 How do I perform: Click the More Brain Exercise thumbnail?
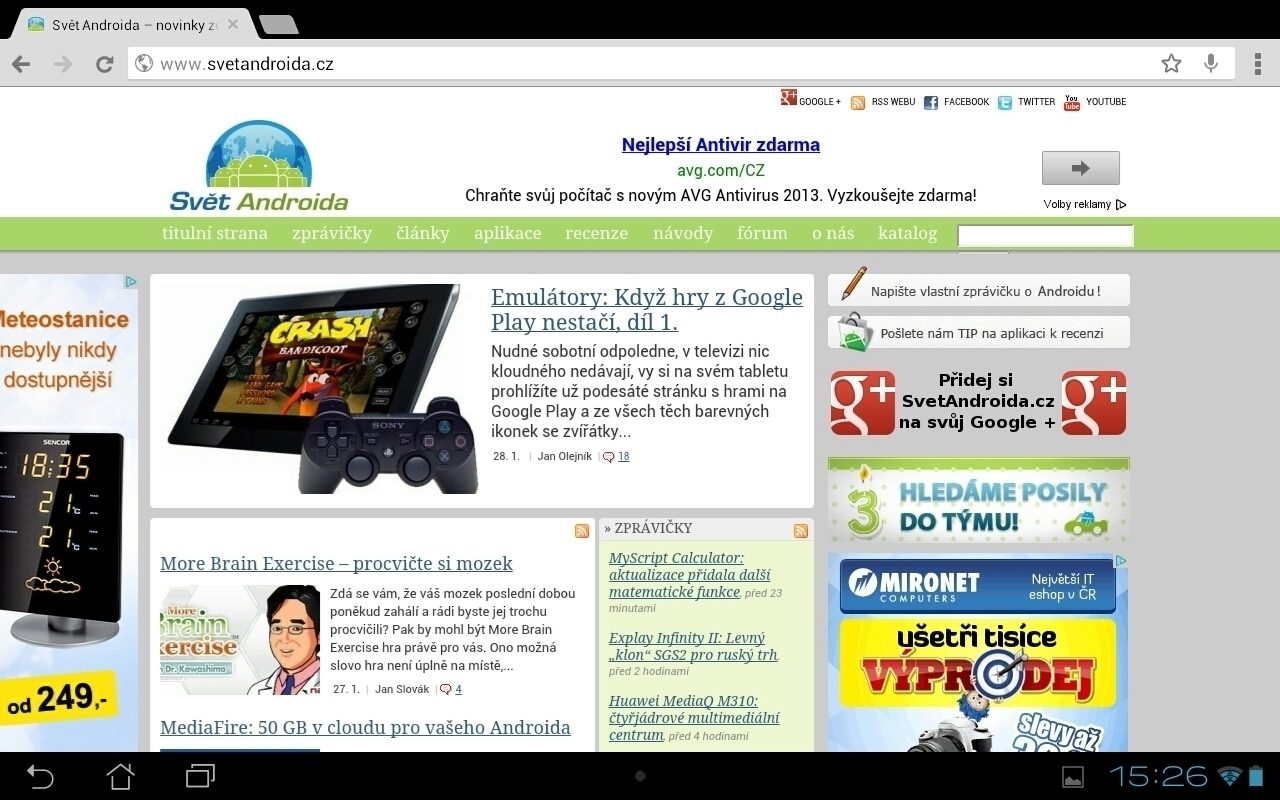click(x=240, y=640)
